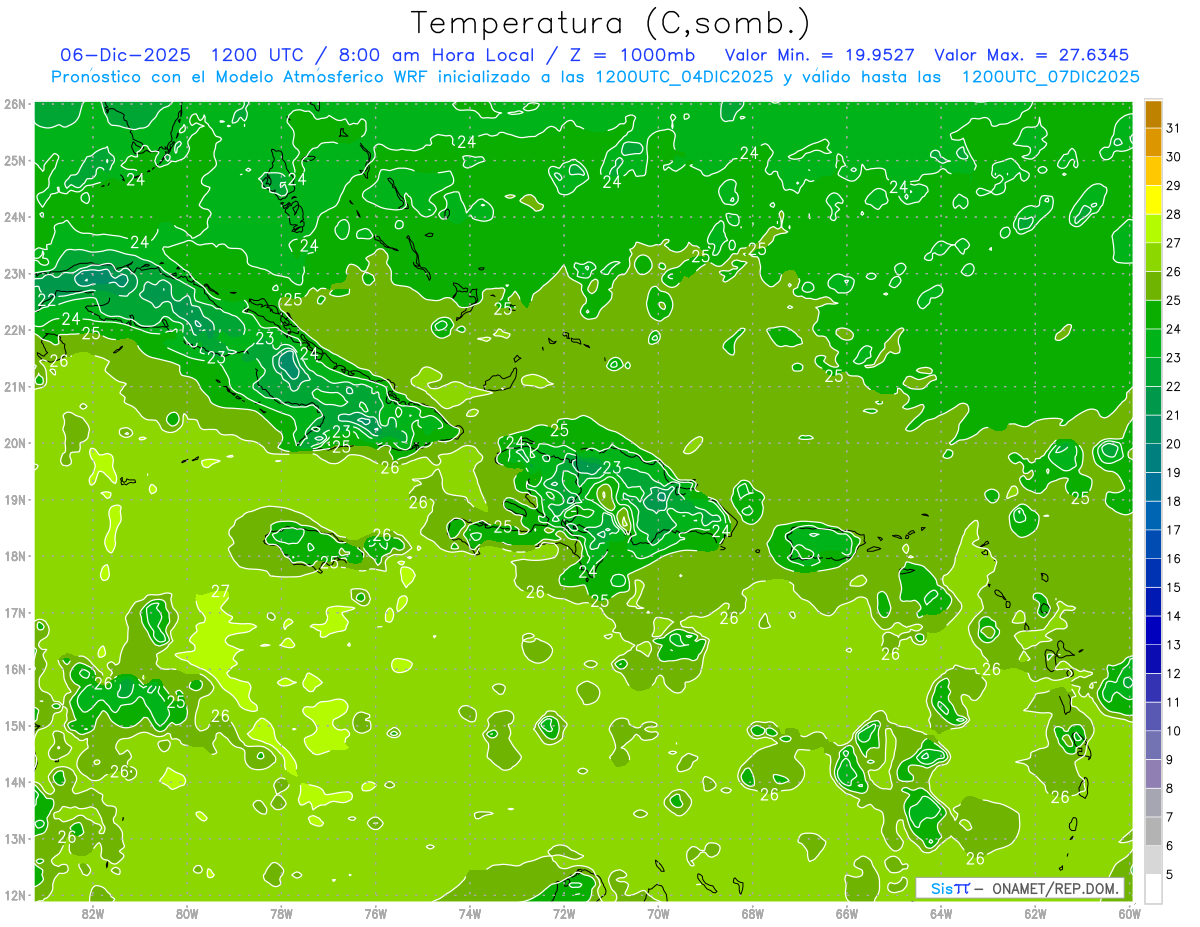Viewport: 1200px width, 927px height.
Task: Click the 60W longitude axis label
Action: click(x=1129, y=913)
